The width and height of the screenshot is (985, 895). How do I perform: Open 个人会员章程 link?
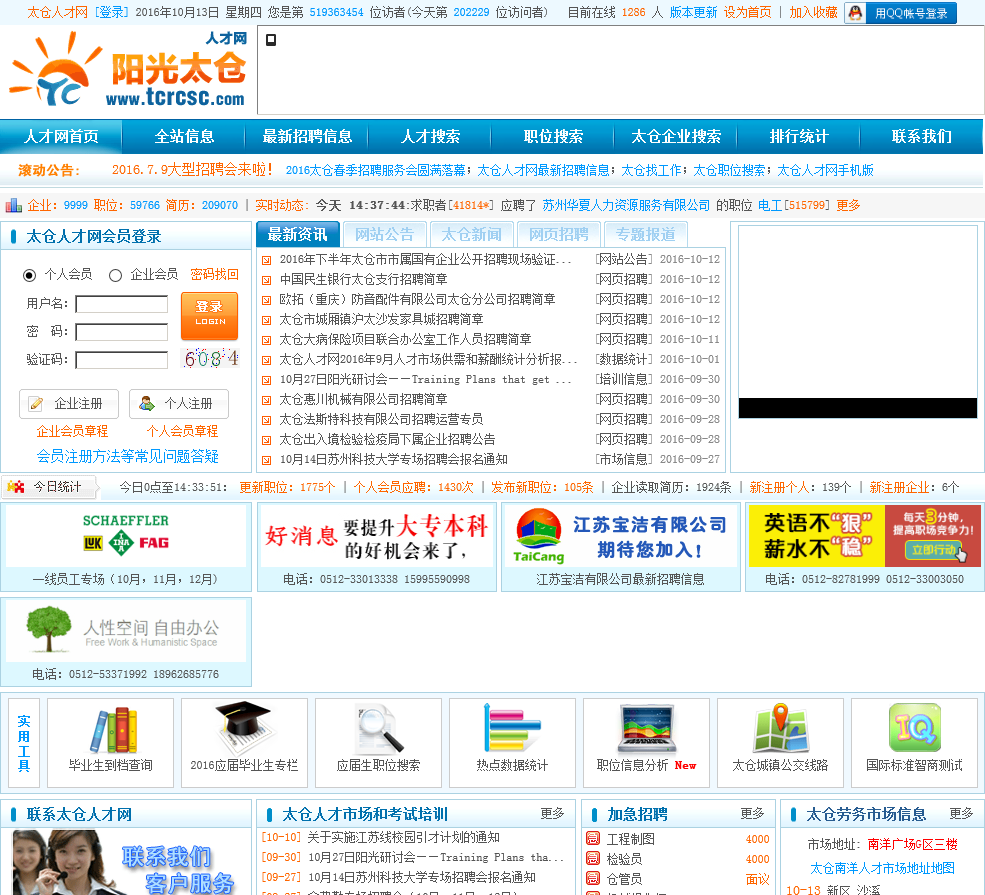[182, 431]
